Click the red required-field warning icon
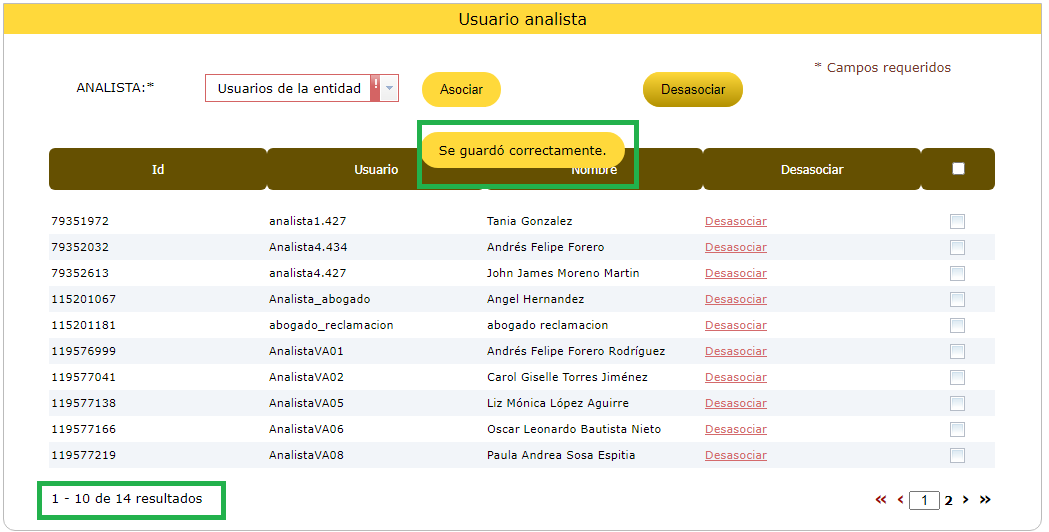 [376, 87]
